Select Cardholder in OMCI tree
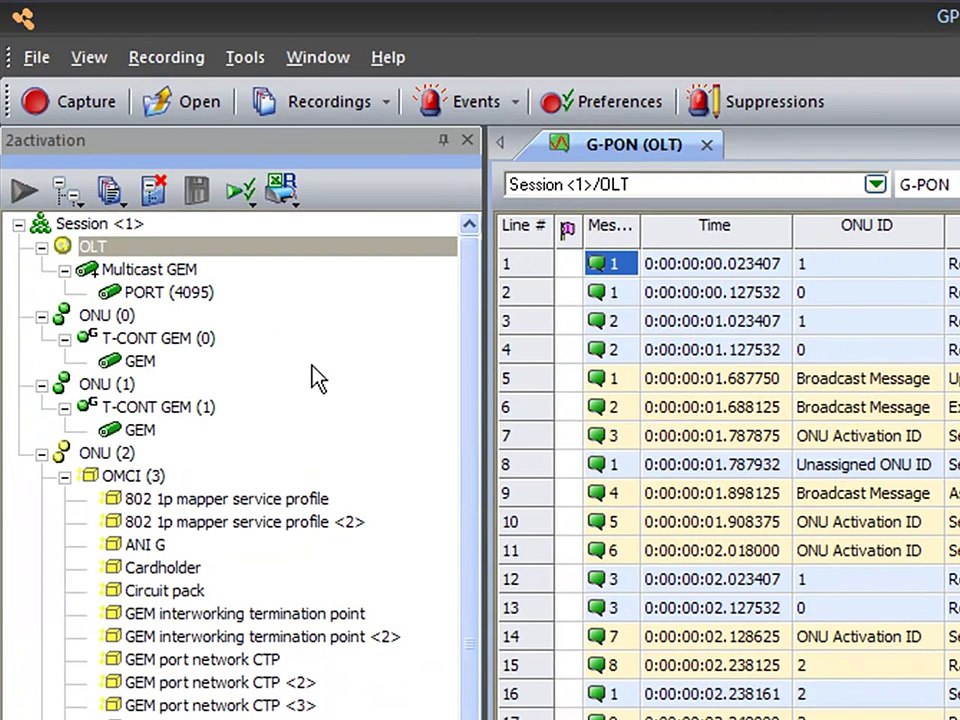This screenshot has height=720, width=960. pyautogui.click(x=162, y=568)
